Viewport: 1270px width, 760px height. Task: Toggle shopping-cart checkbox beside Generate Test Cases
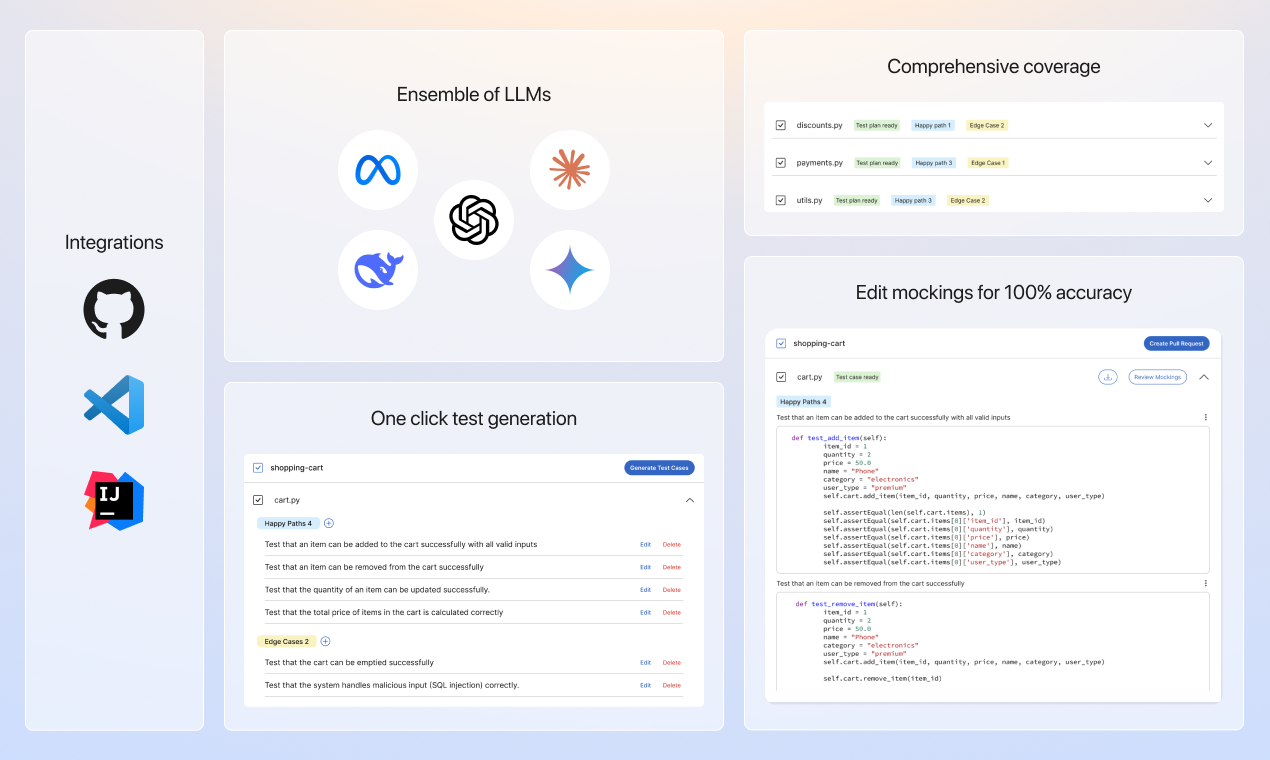click(258, 467)
